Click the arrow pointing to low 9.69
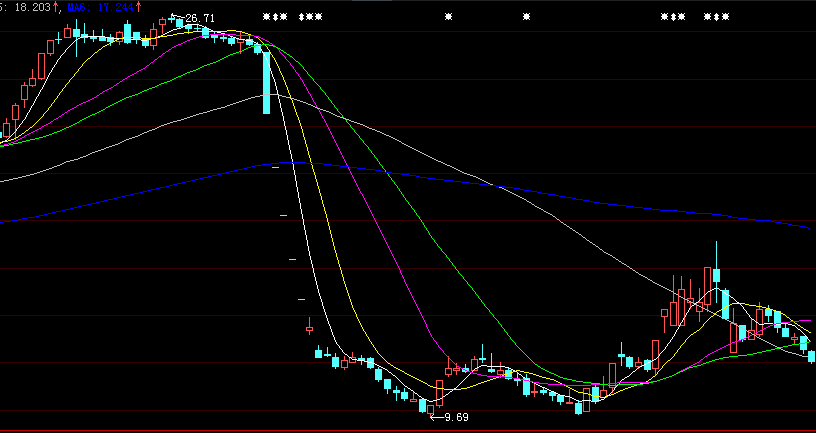This screenshot has width=816, height=433. [x=436, y=416]
